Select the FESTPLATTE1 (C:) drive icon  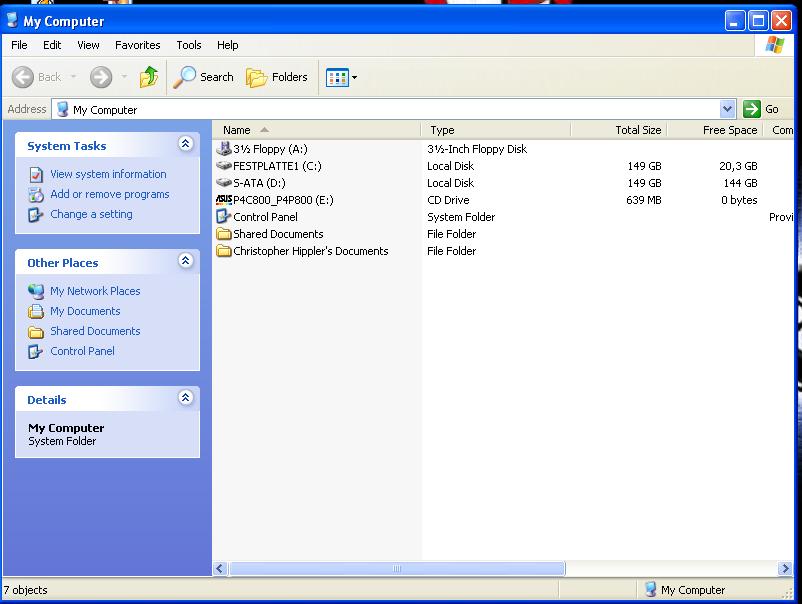(224, 165)
